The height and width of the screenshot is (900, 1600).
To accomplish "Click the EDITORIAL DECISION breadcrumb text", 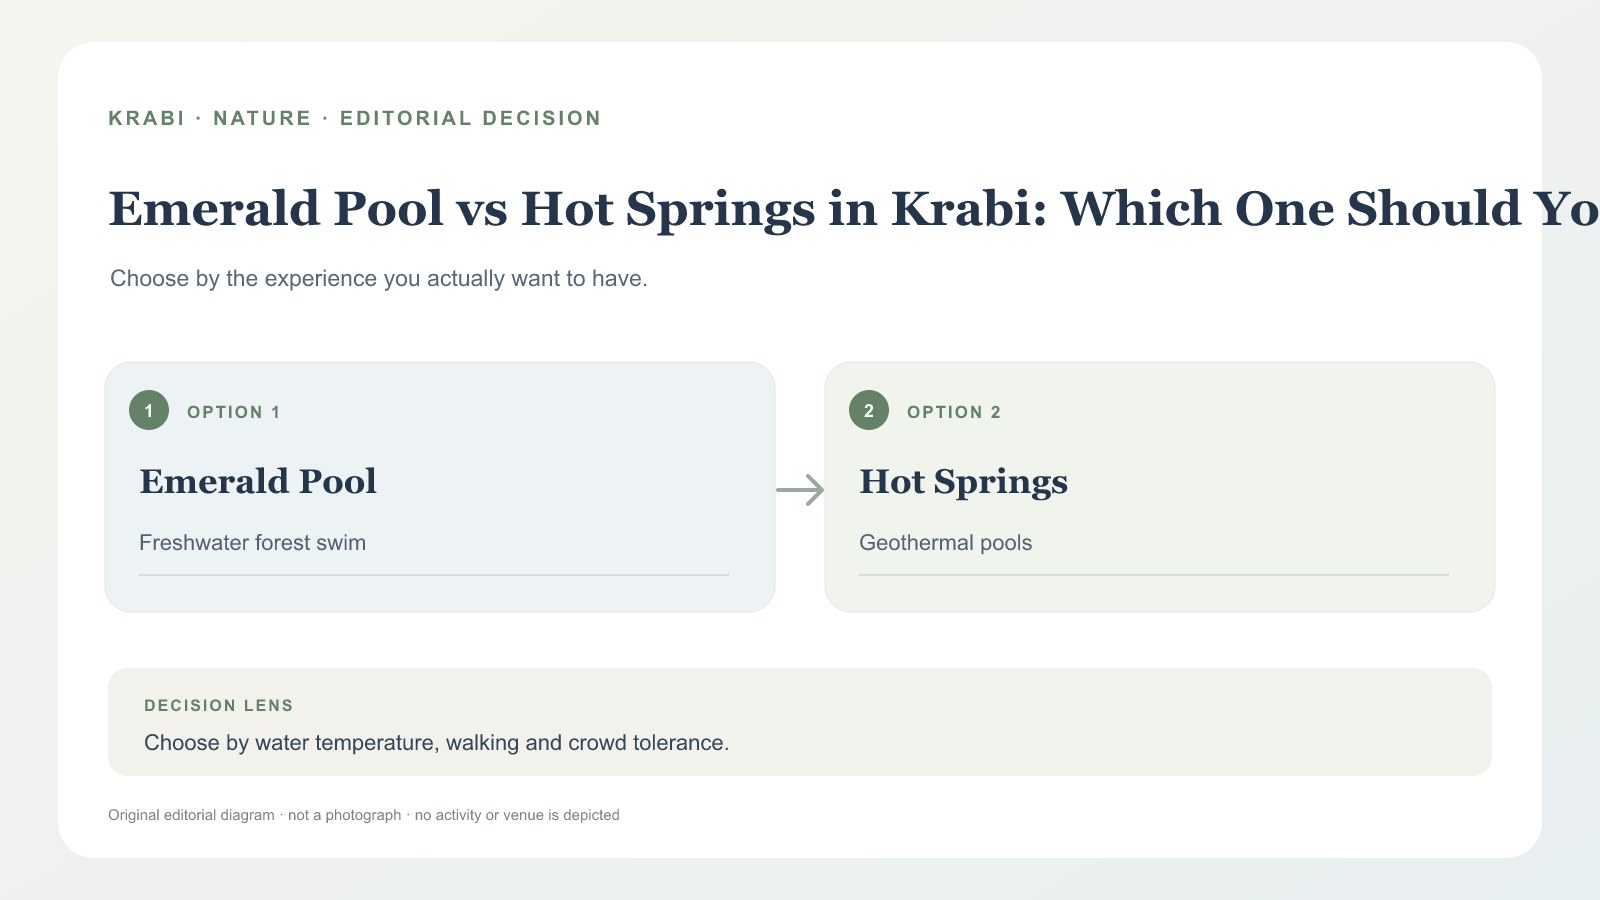I will pyautogui.click(x=470, y=118).
